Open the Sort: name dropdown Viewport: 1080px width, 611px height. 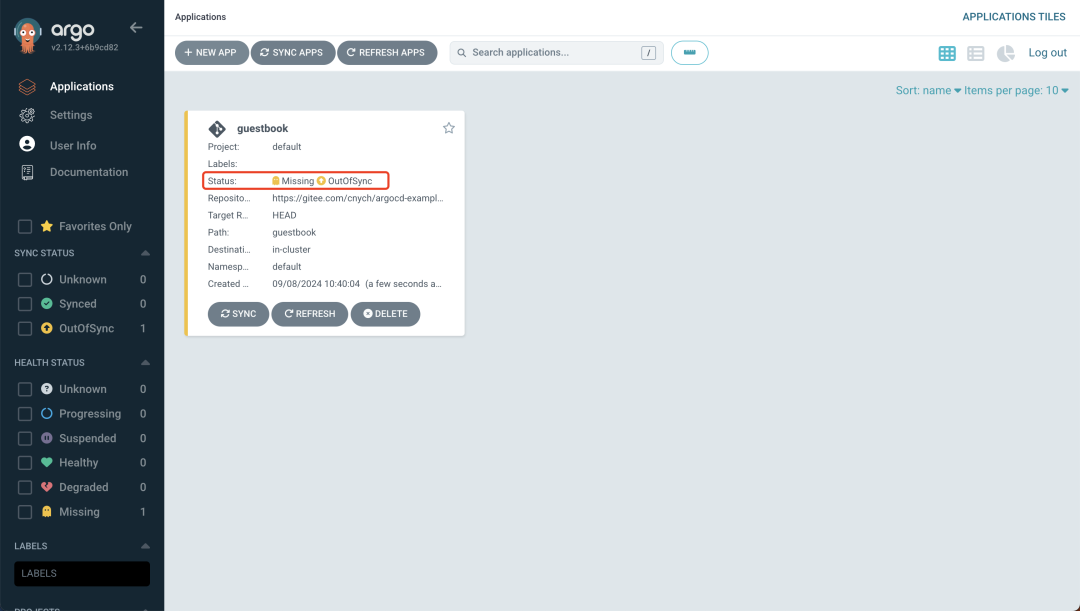928,90
